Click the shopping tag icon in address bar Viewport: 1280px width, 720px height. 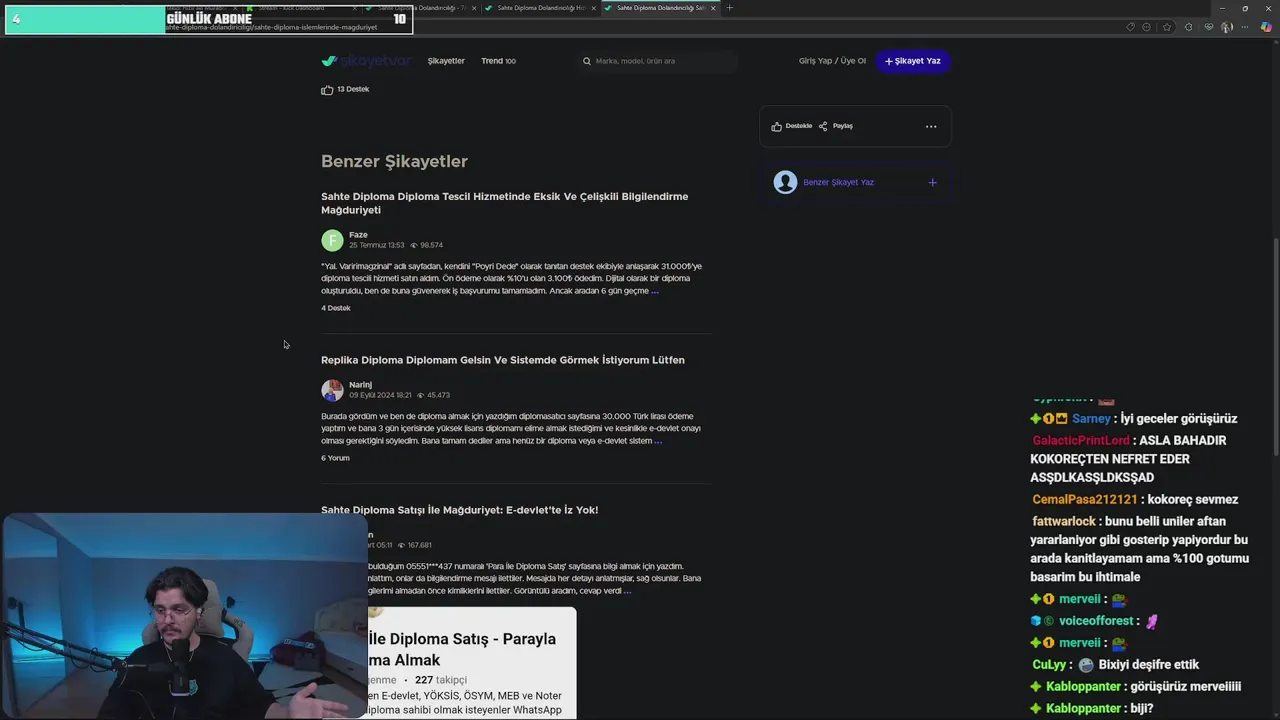point(1130,27)
